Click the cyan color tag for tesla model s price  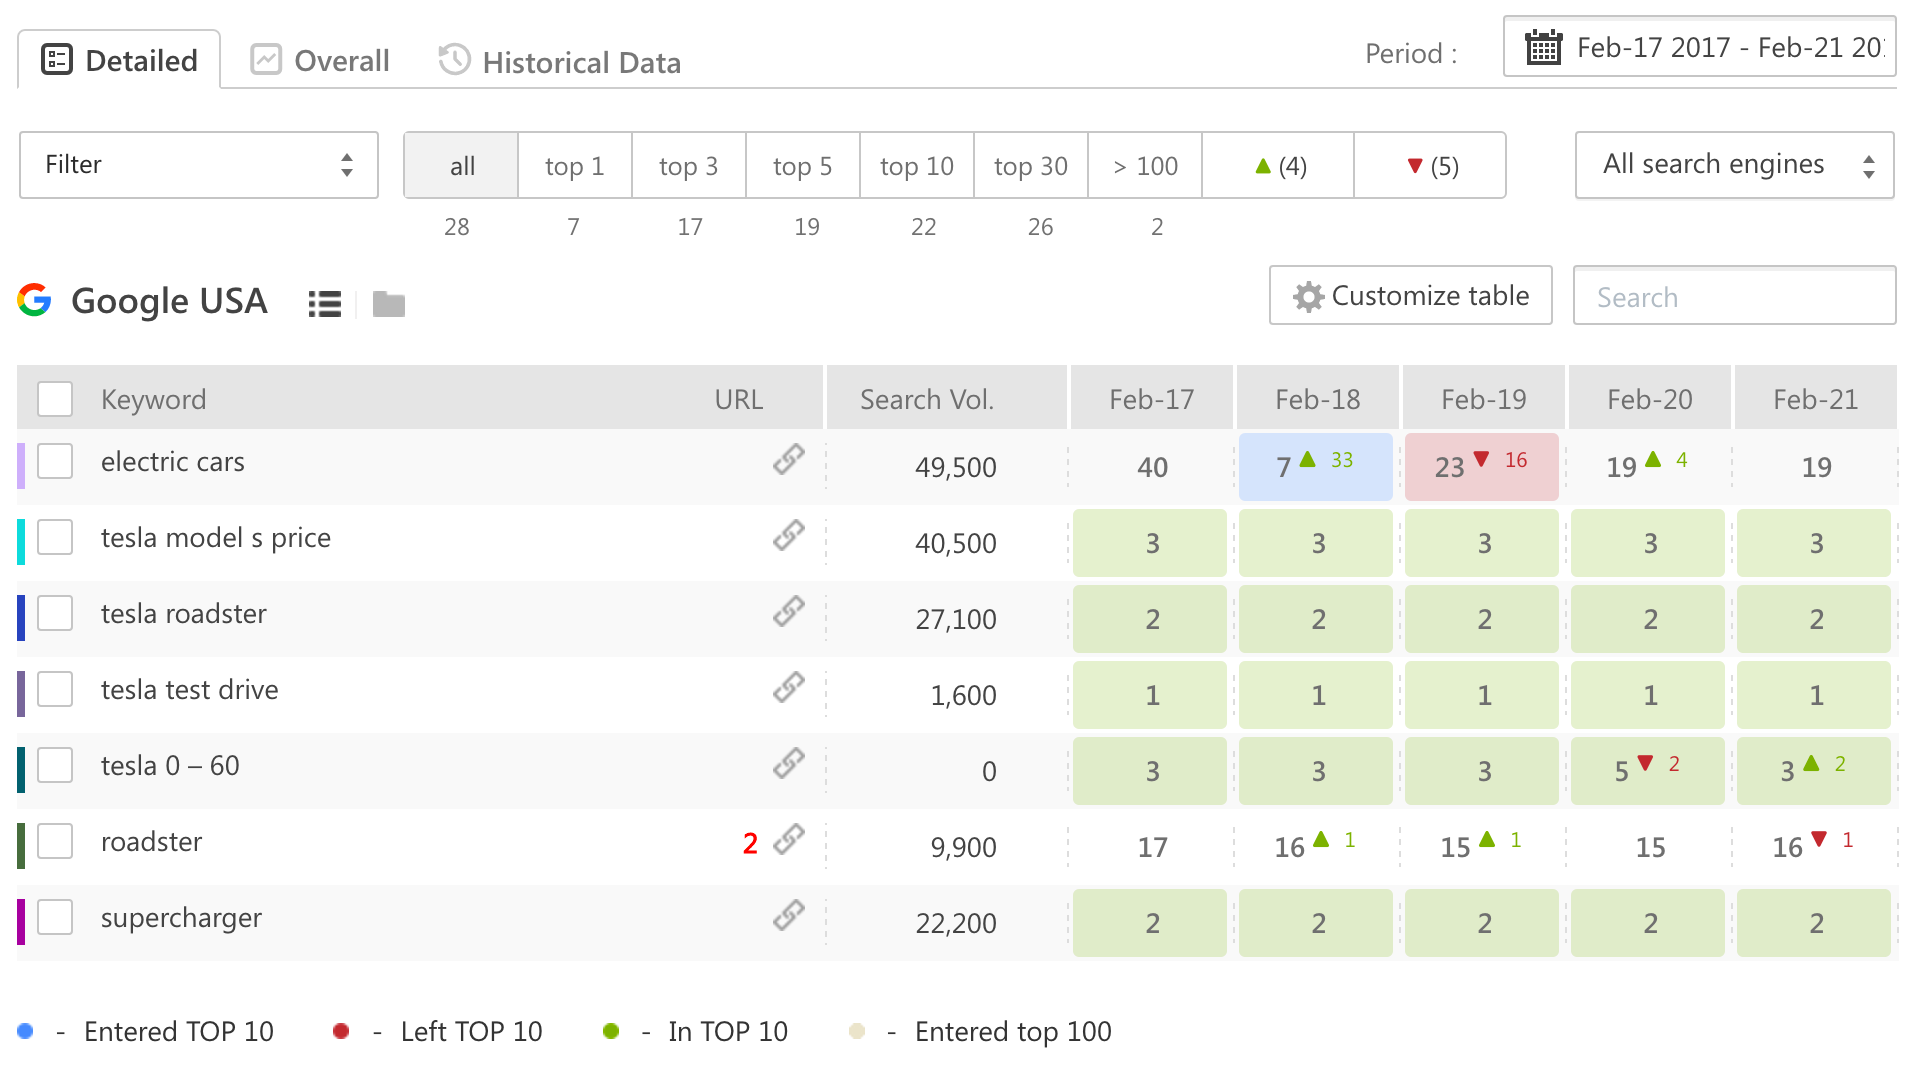(x=21, y=542)
